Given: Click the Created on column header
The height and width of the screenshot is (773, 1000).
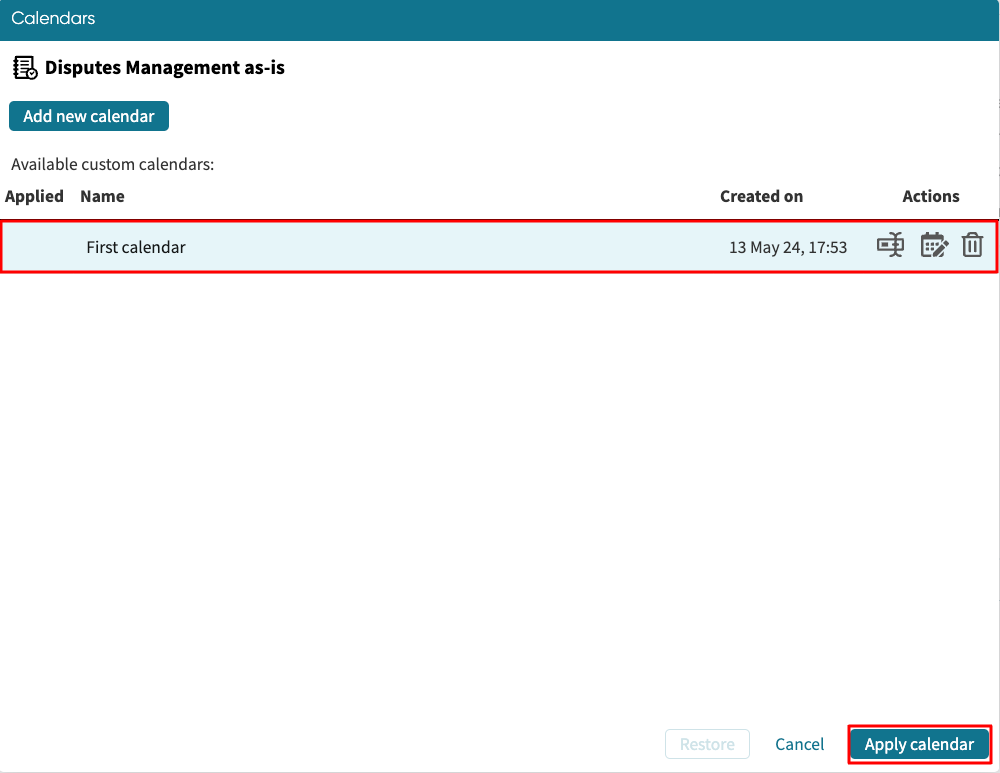Looking at the screenshot, I should click(761, 196).
